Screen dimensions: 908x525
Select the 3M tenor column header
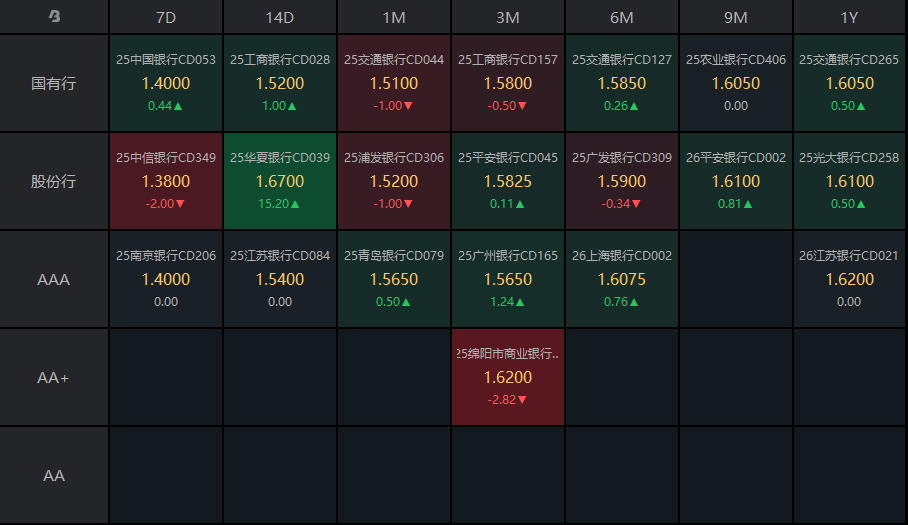[508, 17]
